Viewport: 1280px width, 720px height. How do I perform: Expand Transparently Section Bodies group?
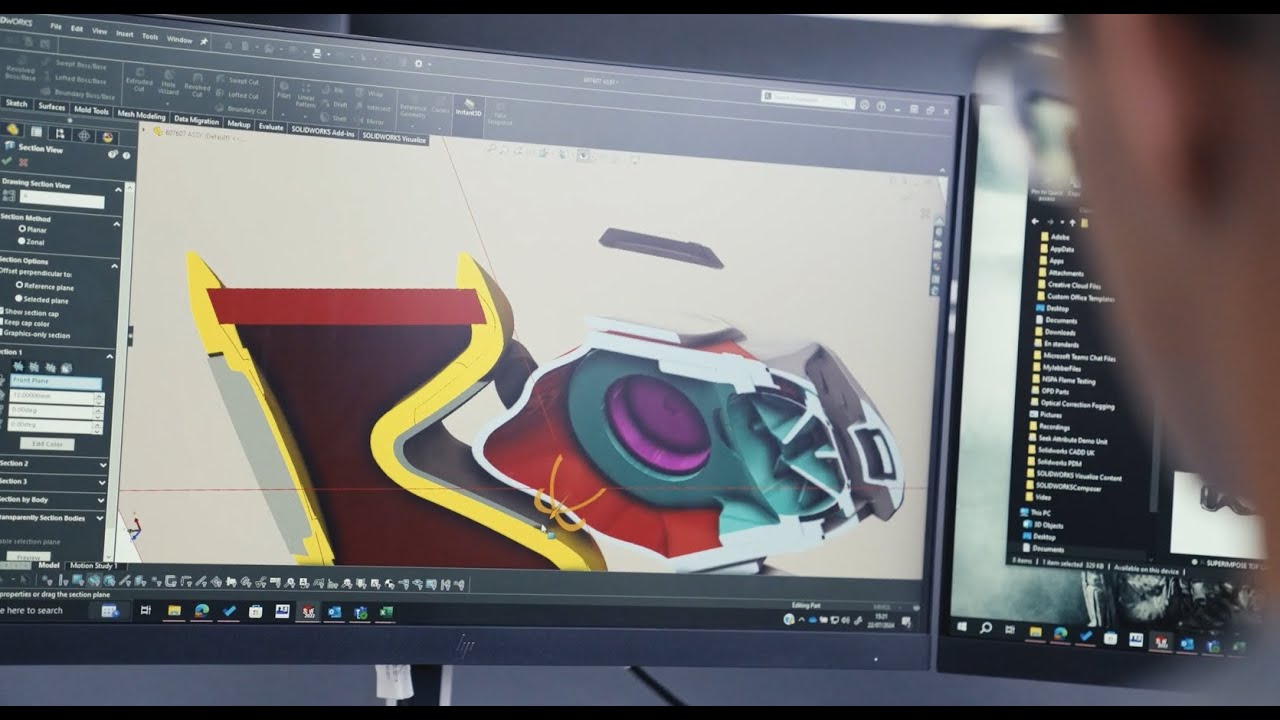coord(100,518)
